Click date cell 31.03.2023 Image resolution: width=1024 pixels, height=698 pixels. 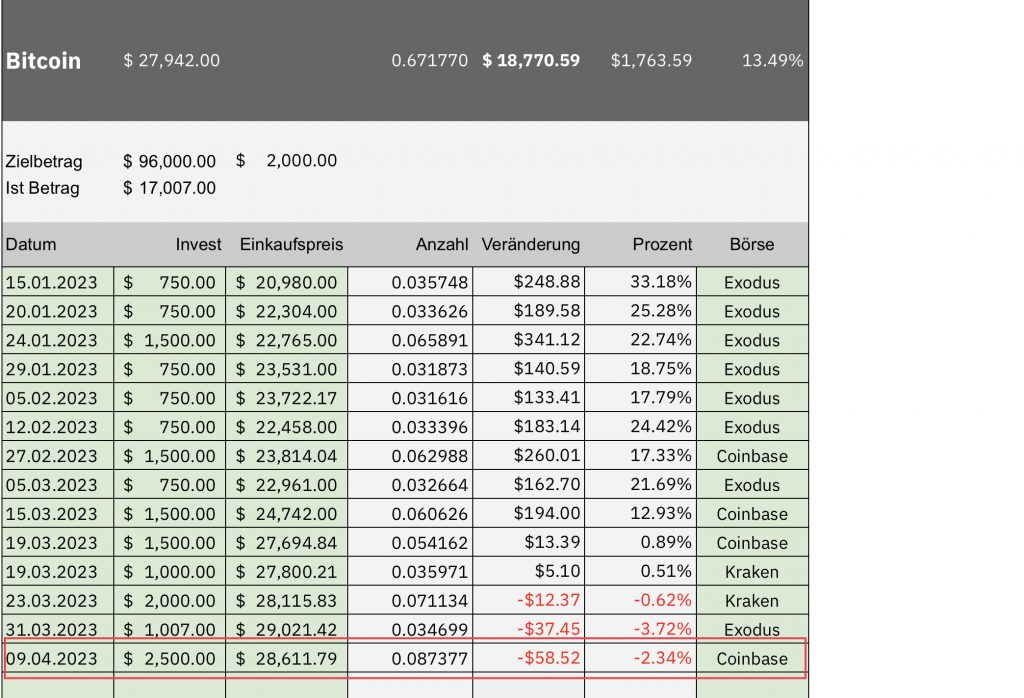point(57,629)
